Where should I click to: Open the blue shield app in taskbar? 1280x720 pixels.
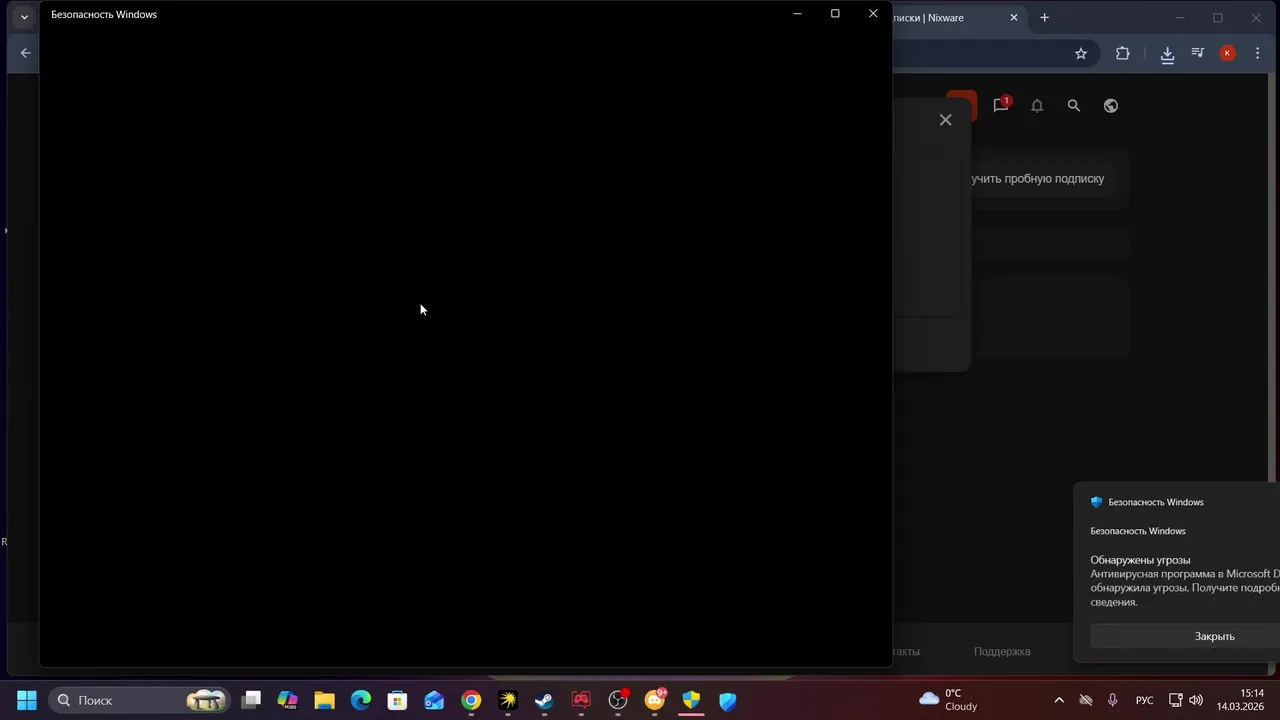[x=728, y=700]
